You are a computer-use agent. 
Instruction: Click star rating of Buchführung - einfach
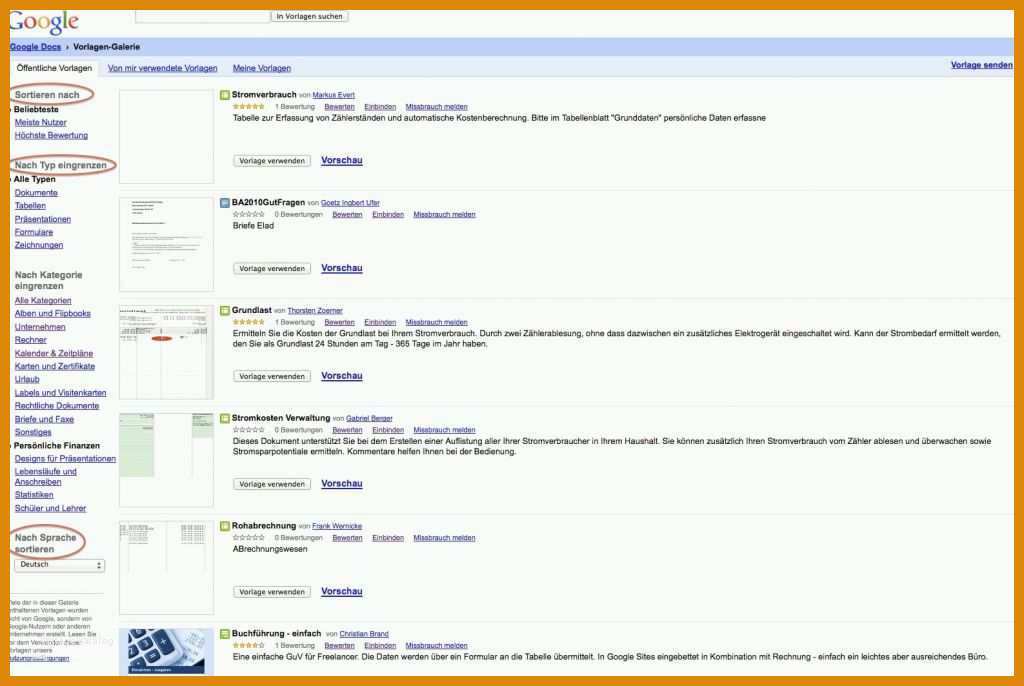[x=249, y=645]
